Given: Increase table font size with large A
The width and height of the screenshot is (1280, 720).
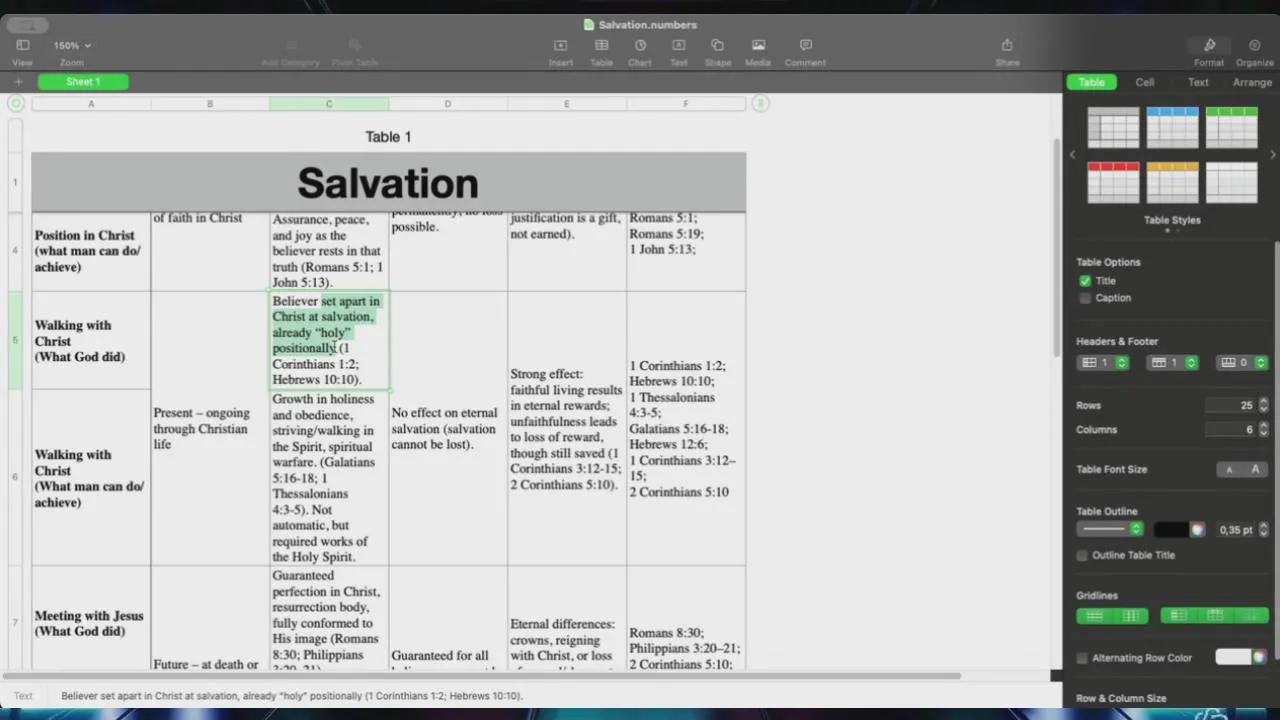Looking at the screenshot, I should [1255, 469].
